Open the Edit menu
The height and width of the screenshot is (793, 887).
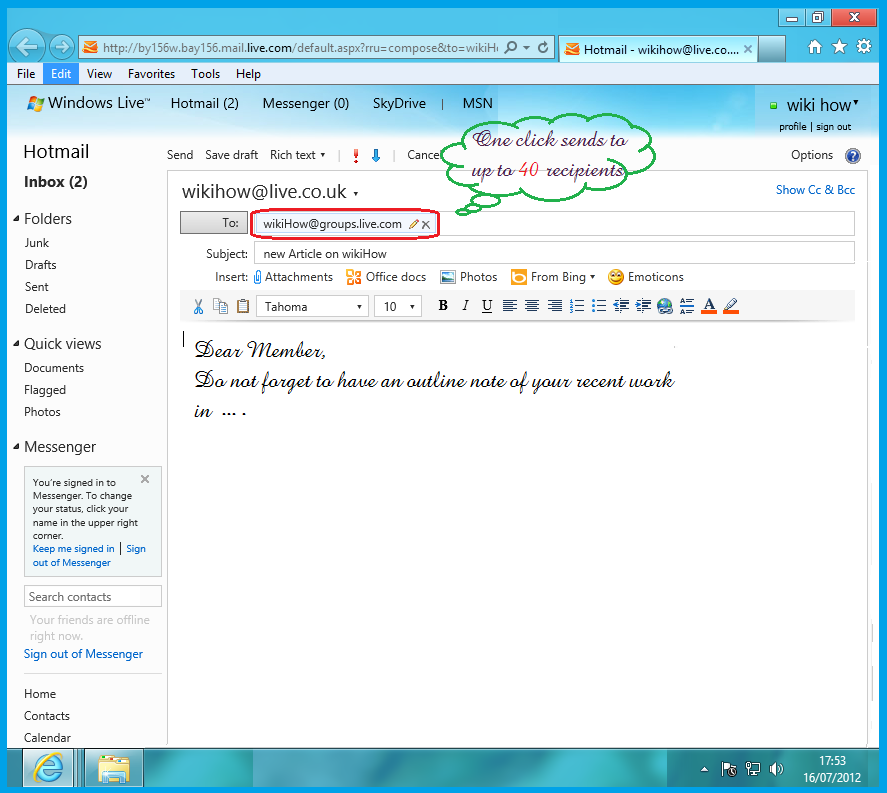tap(61, 74)
